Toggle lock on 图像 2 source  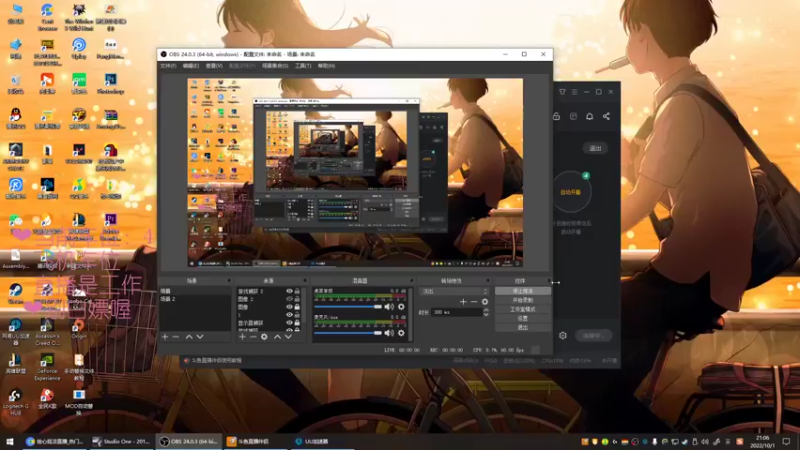(x=297, y=299)
